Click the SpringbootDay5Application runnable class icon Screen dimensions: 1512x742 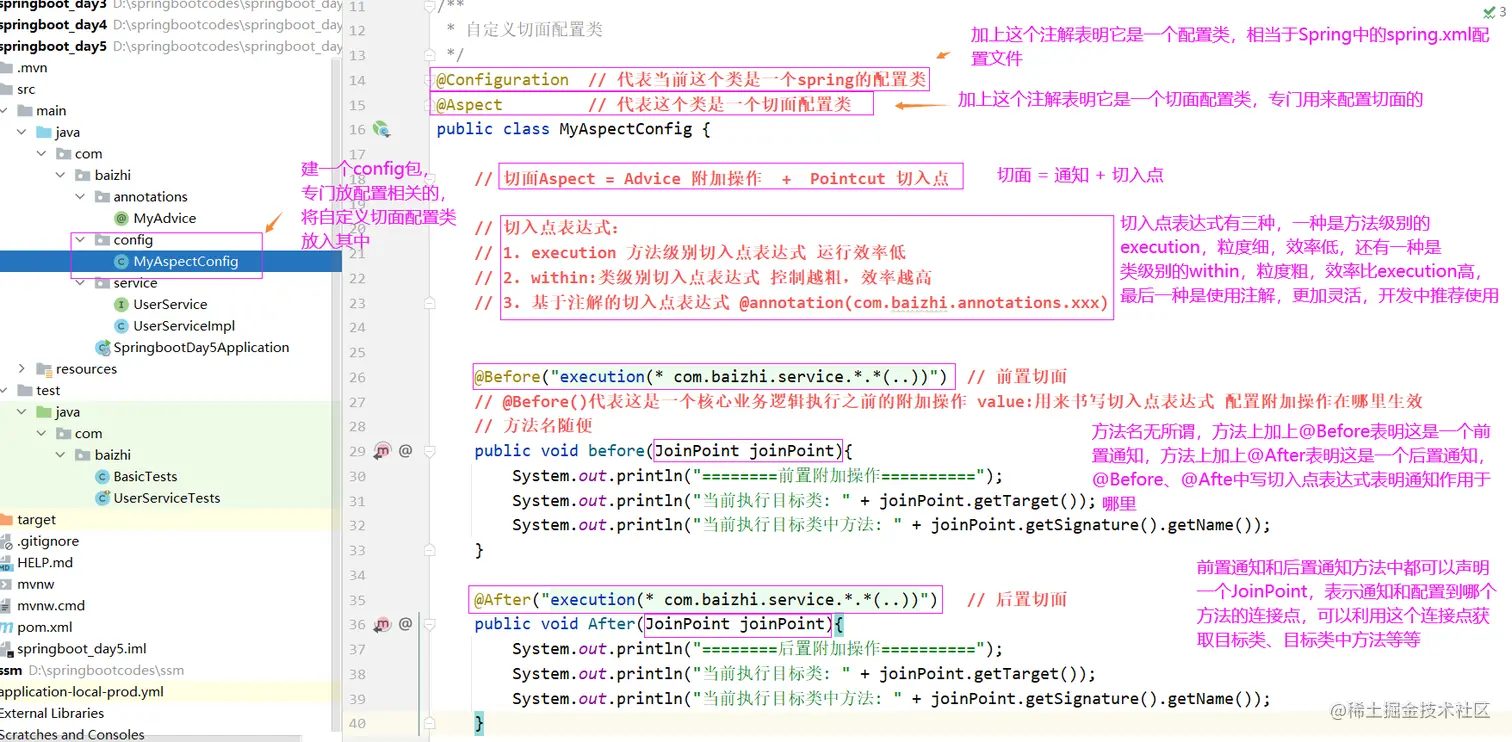(x=102, y=347)
